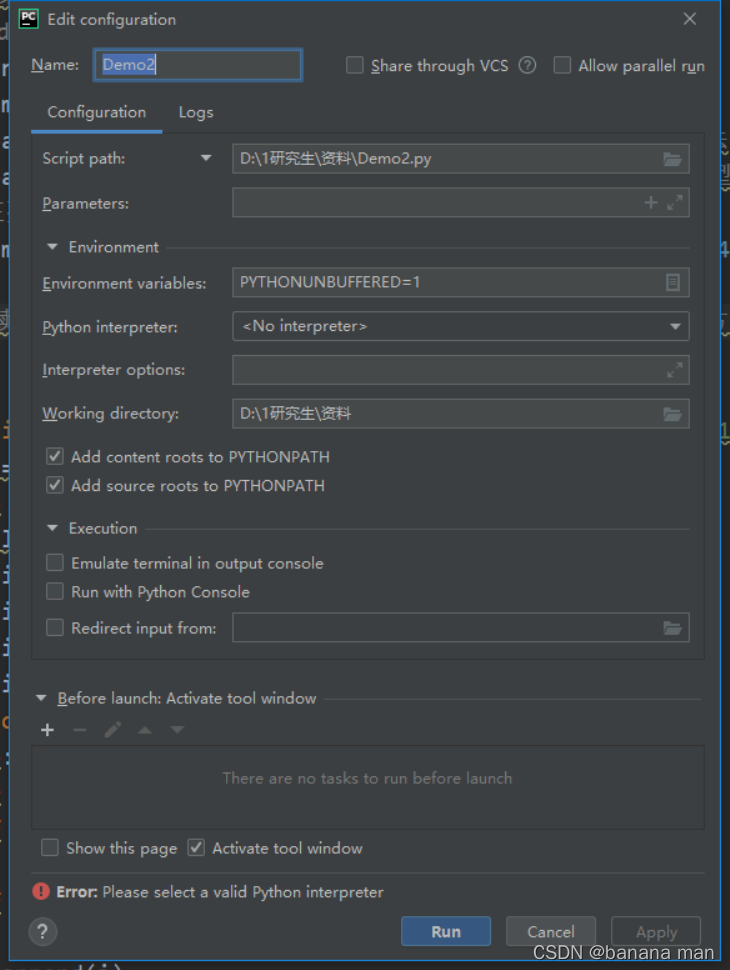Open the dialog help question button
This screenshot has height=970, width=730.
point(43,932)
